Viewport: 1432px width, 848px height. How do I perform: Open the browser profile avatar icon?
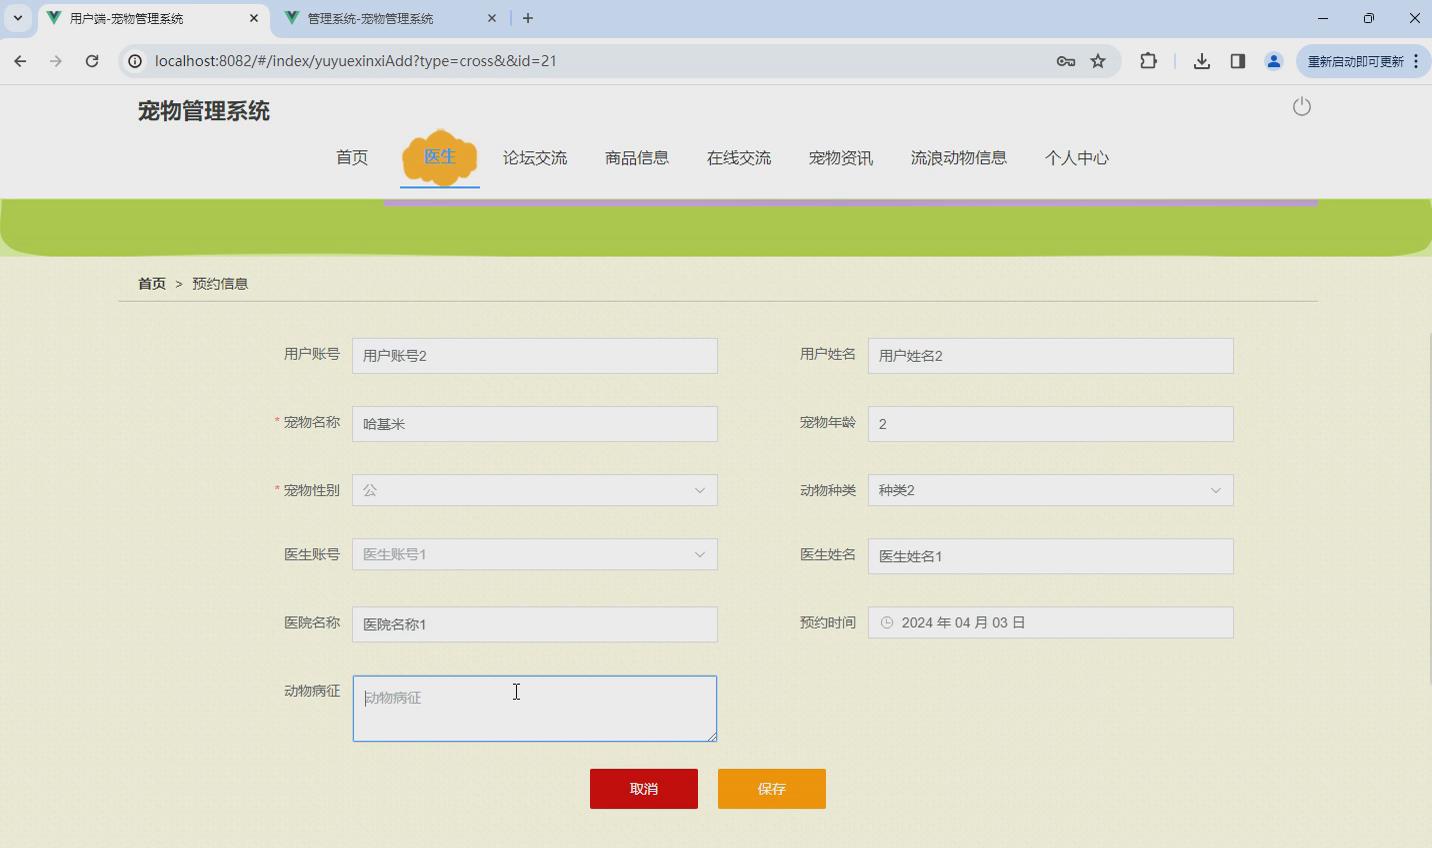[1273, 61]
